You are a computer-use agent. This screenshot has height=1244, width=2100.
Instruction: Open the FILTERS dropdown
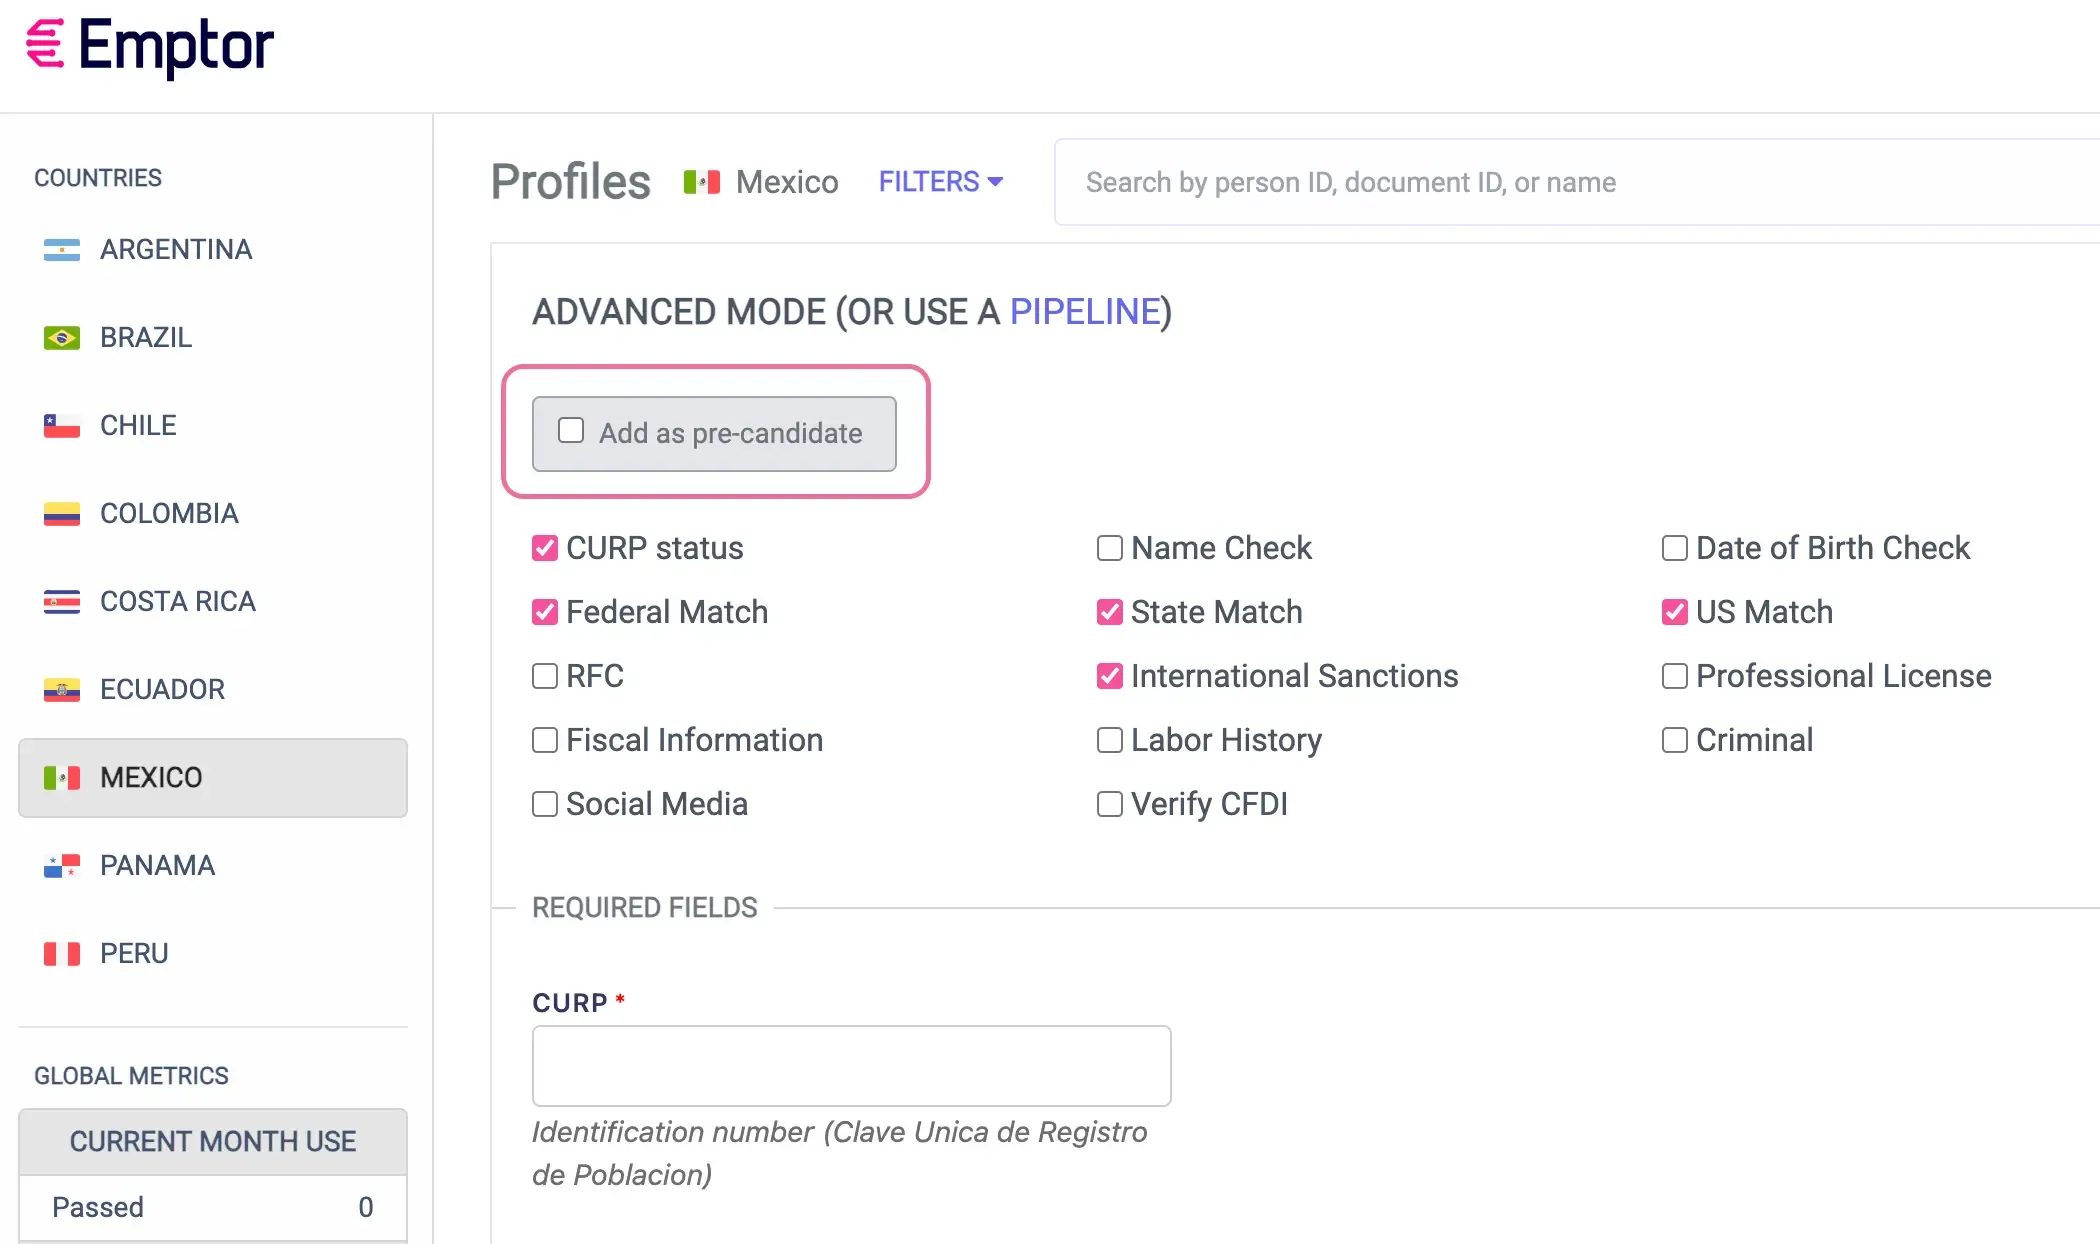(x=940, y=182)
